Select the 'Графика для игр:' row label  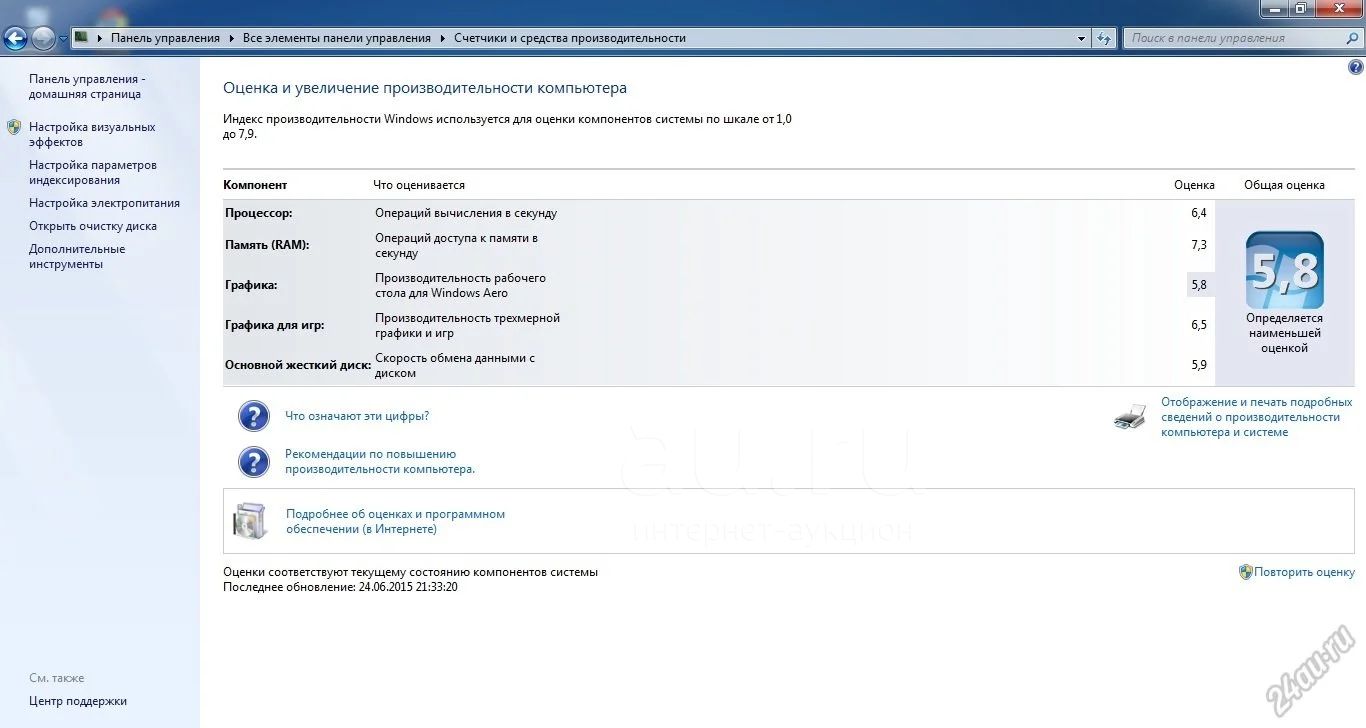[275, 325]
